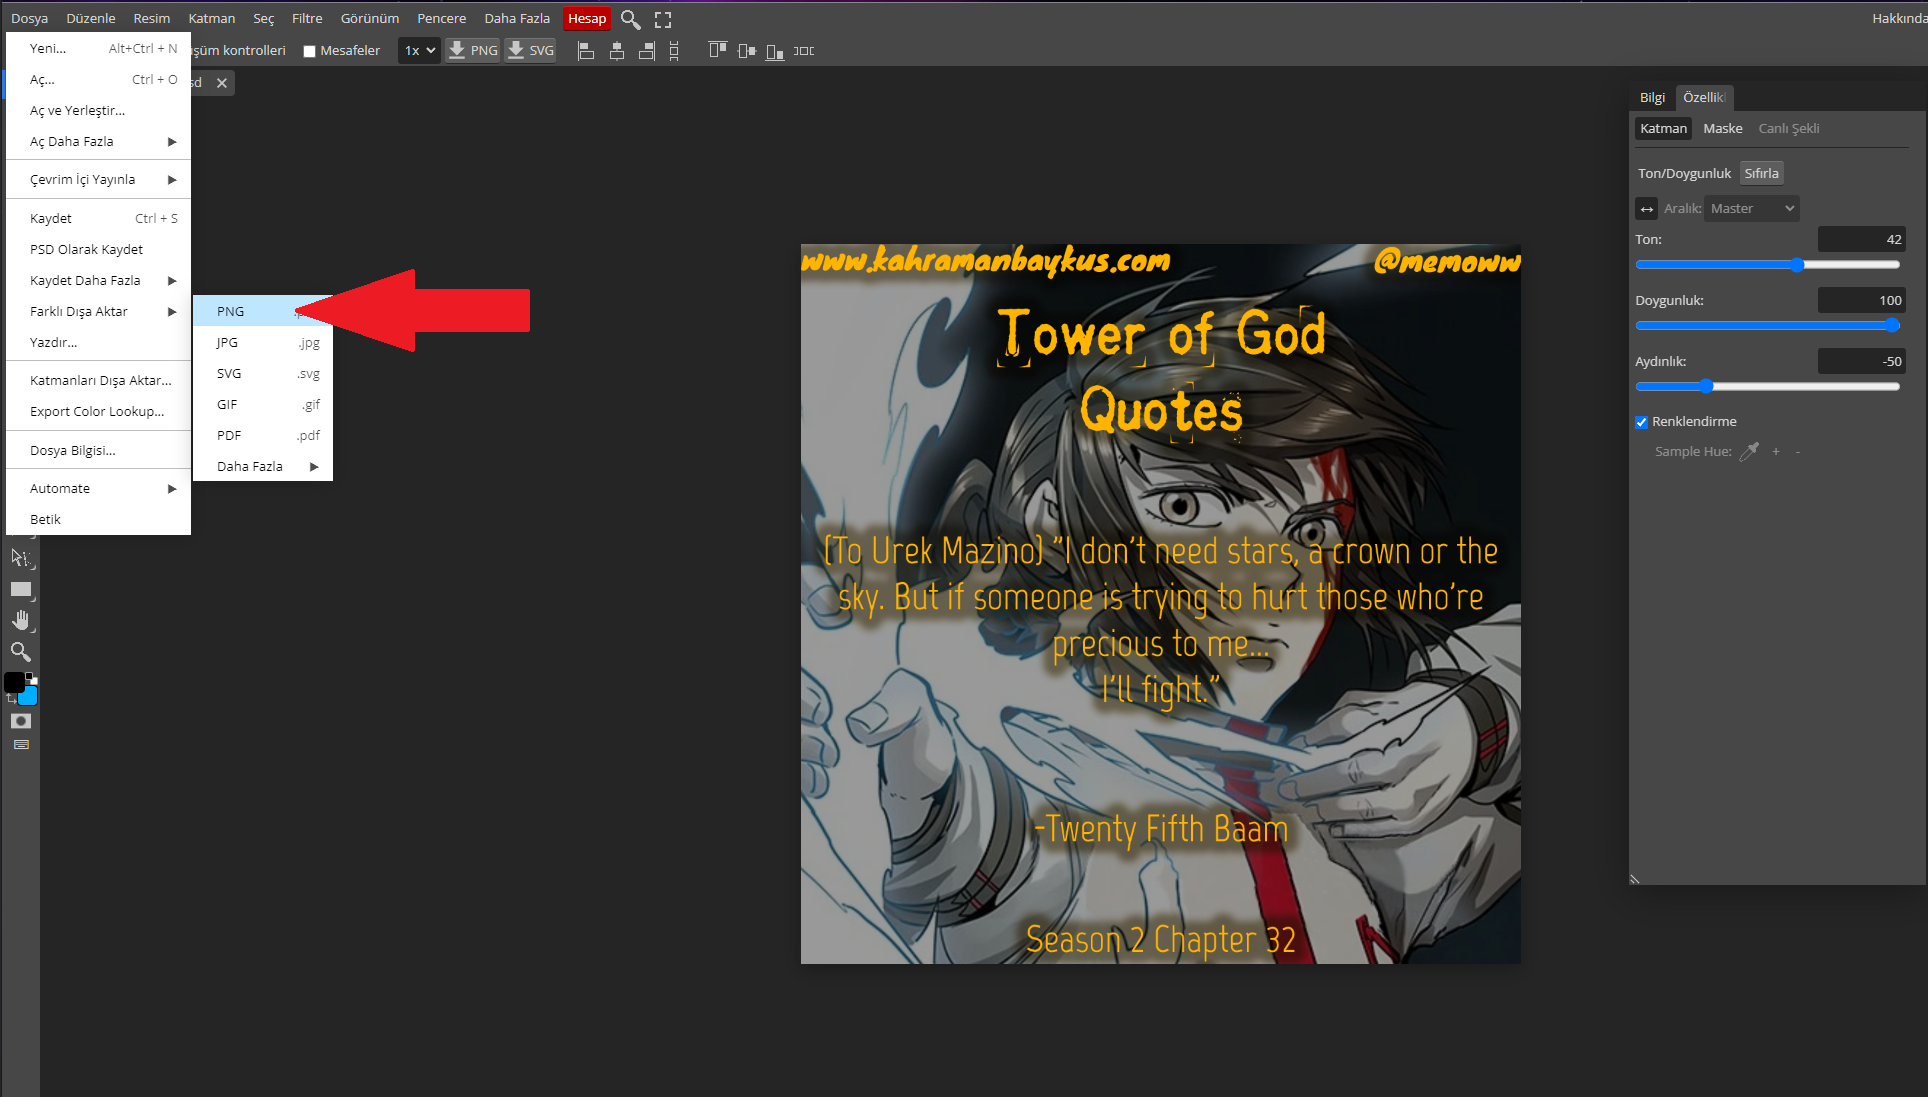Expand the Çevrim İçi Yayınla submenu

[98, 180]
